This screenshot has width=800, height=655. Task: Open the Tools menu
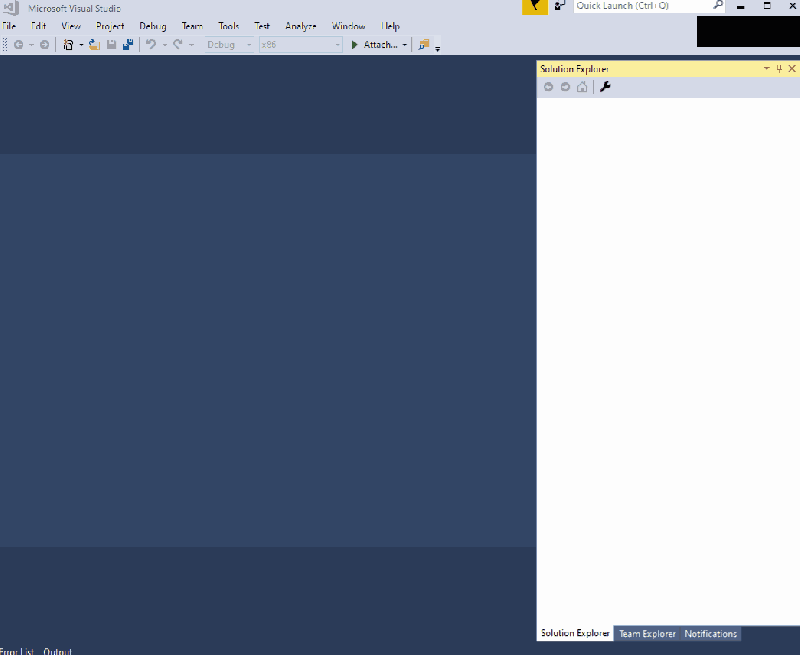click(x=228, y=26)
